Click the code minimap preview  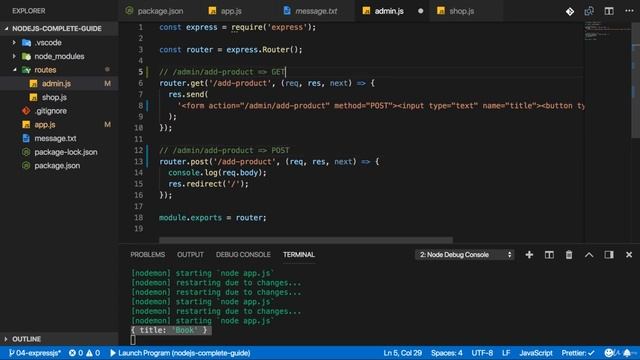pyautogui.click(x=607, y=31)
